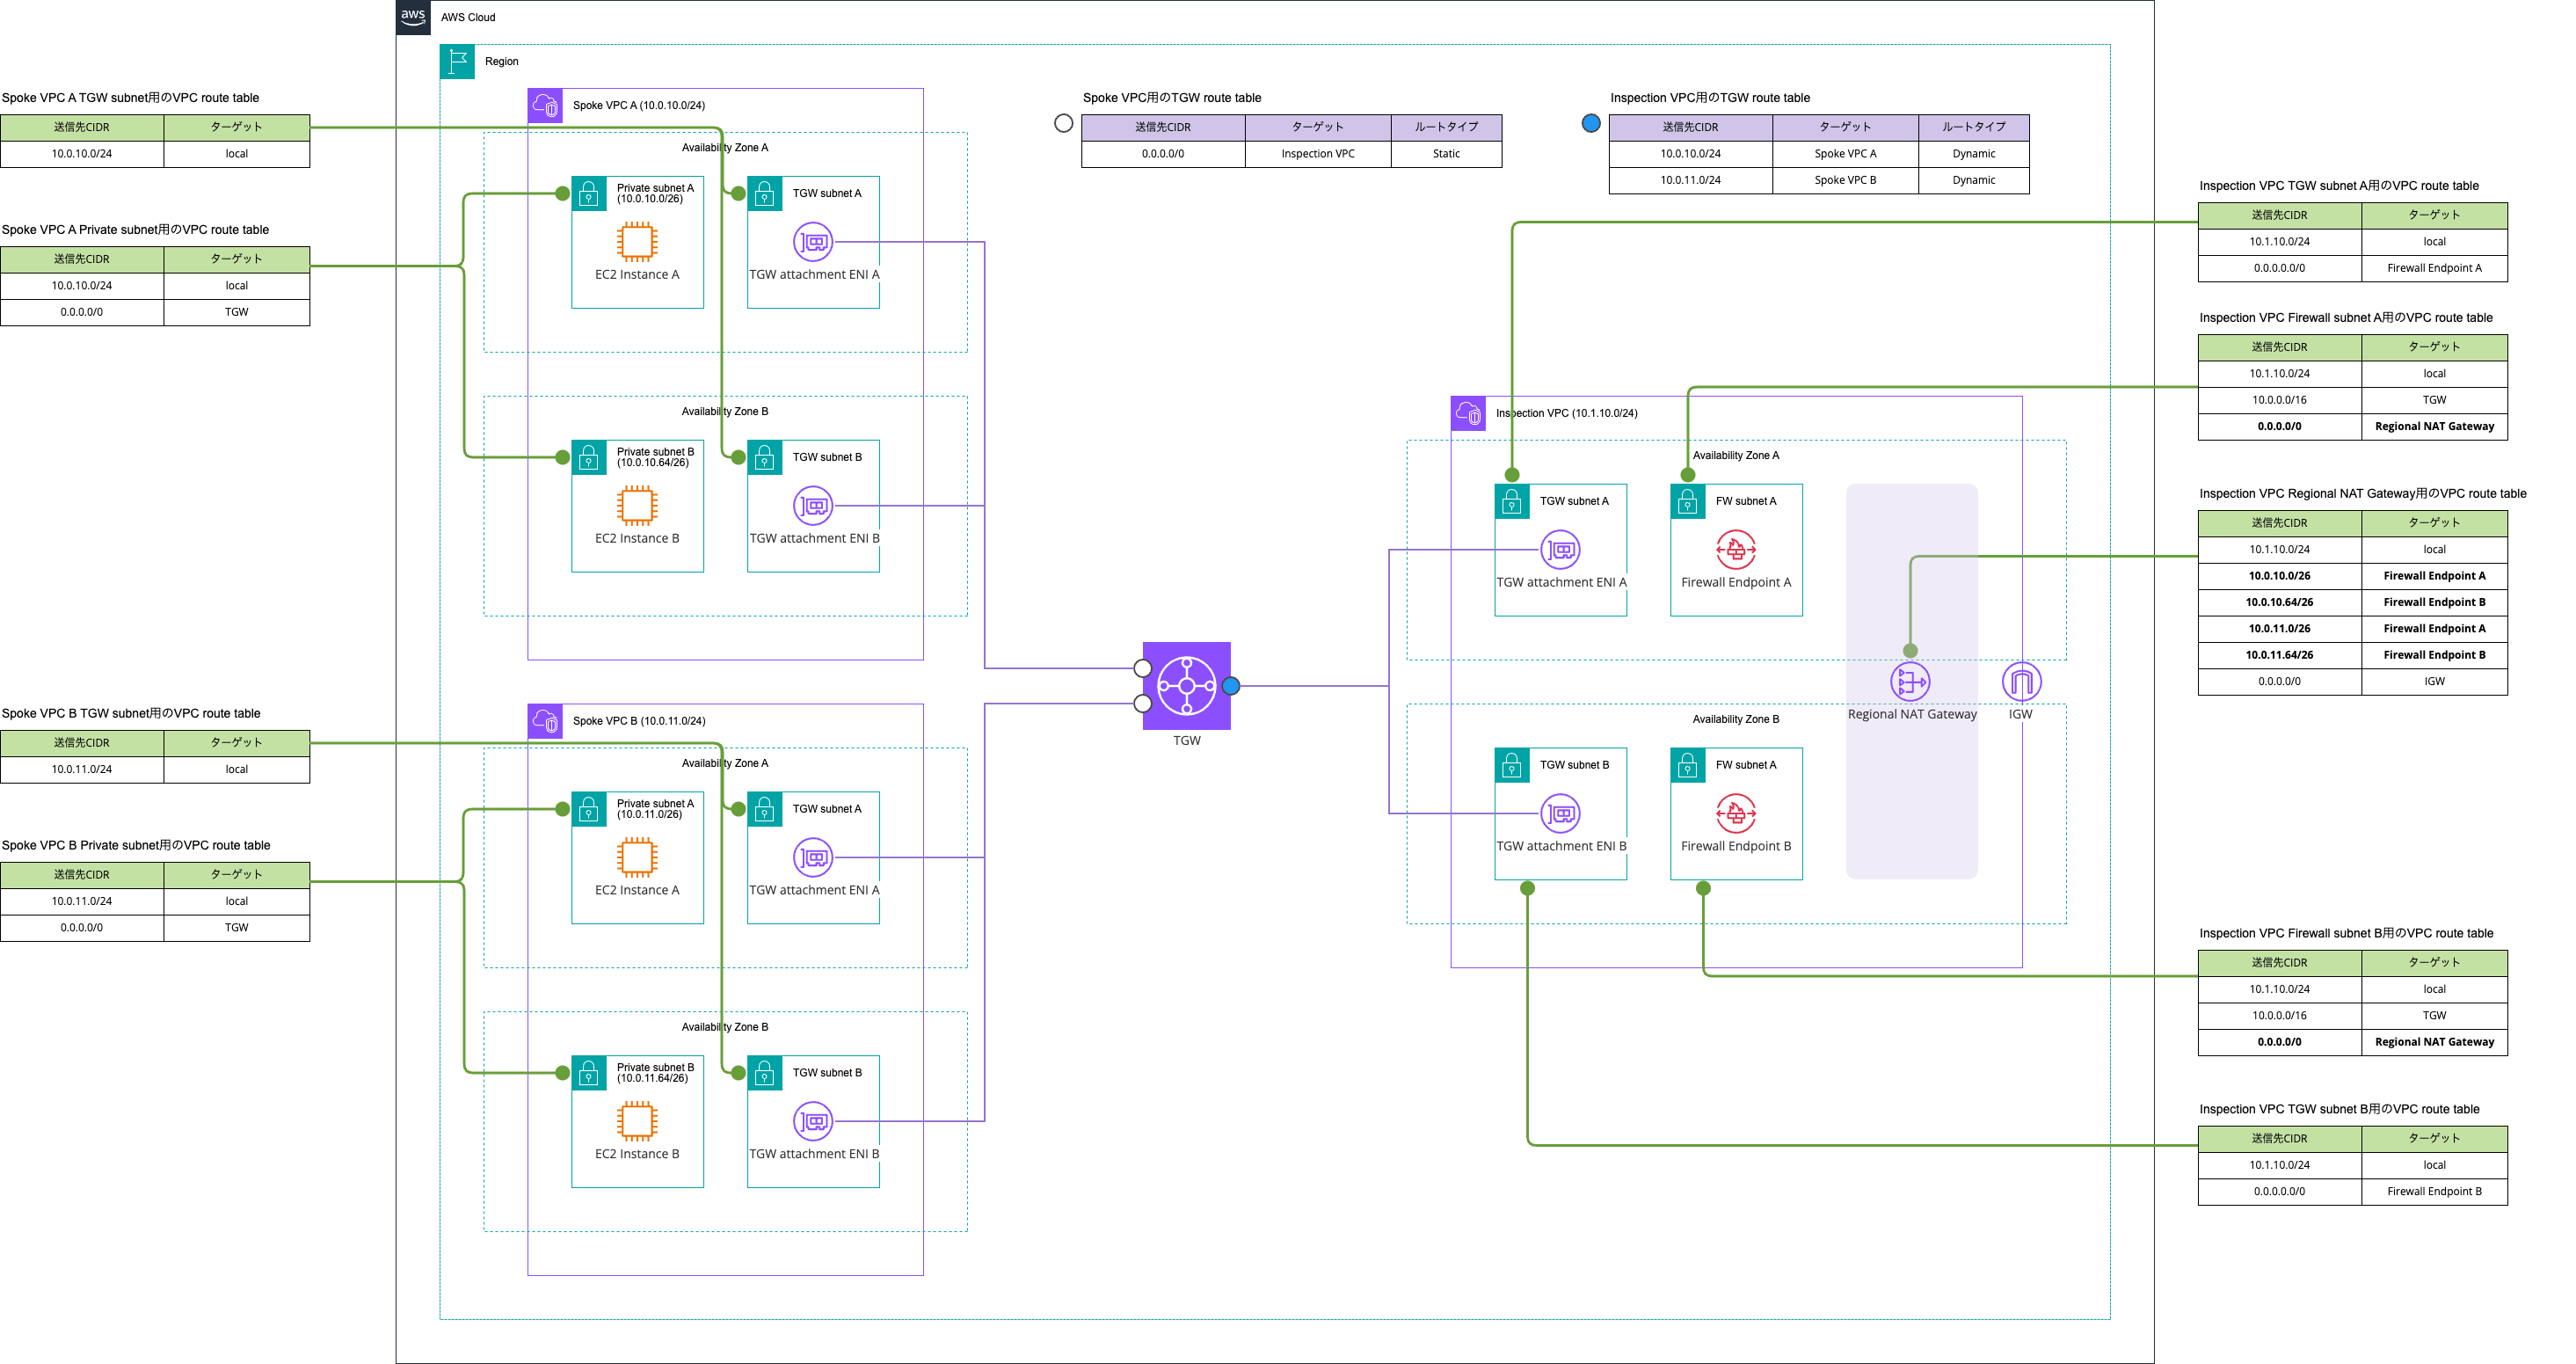
Task: Click 'TGW' target in Spoke VPC A Private subnet table
Action: [236, 312]
